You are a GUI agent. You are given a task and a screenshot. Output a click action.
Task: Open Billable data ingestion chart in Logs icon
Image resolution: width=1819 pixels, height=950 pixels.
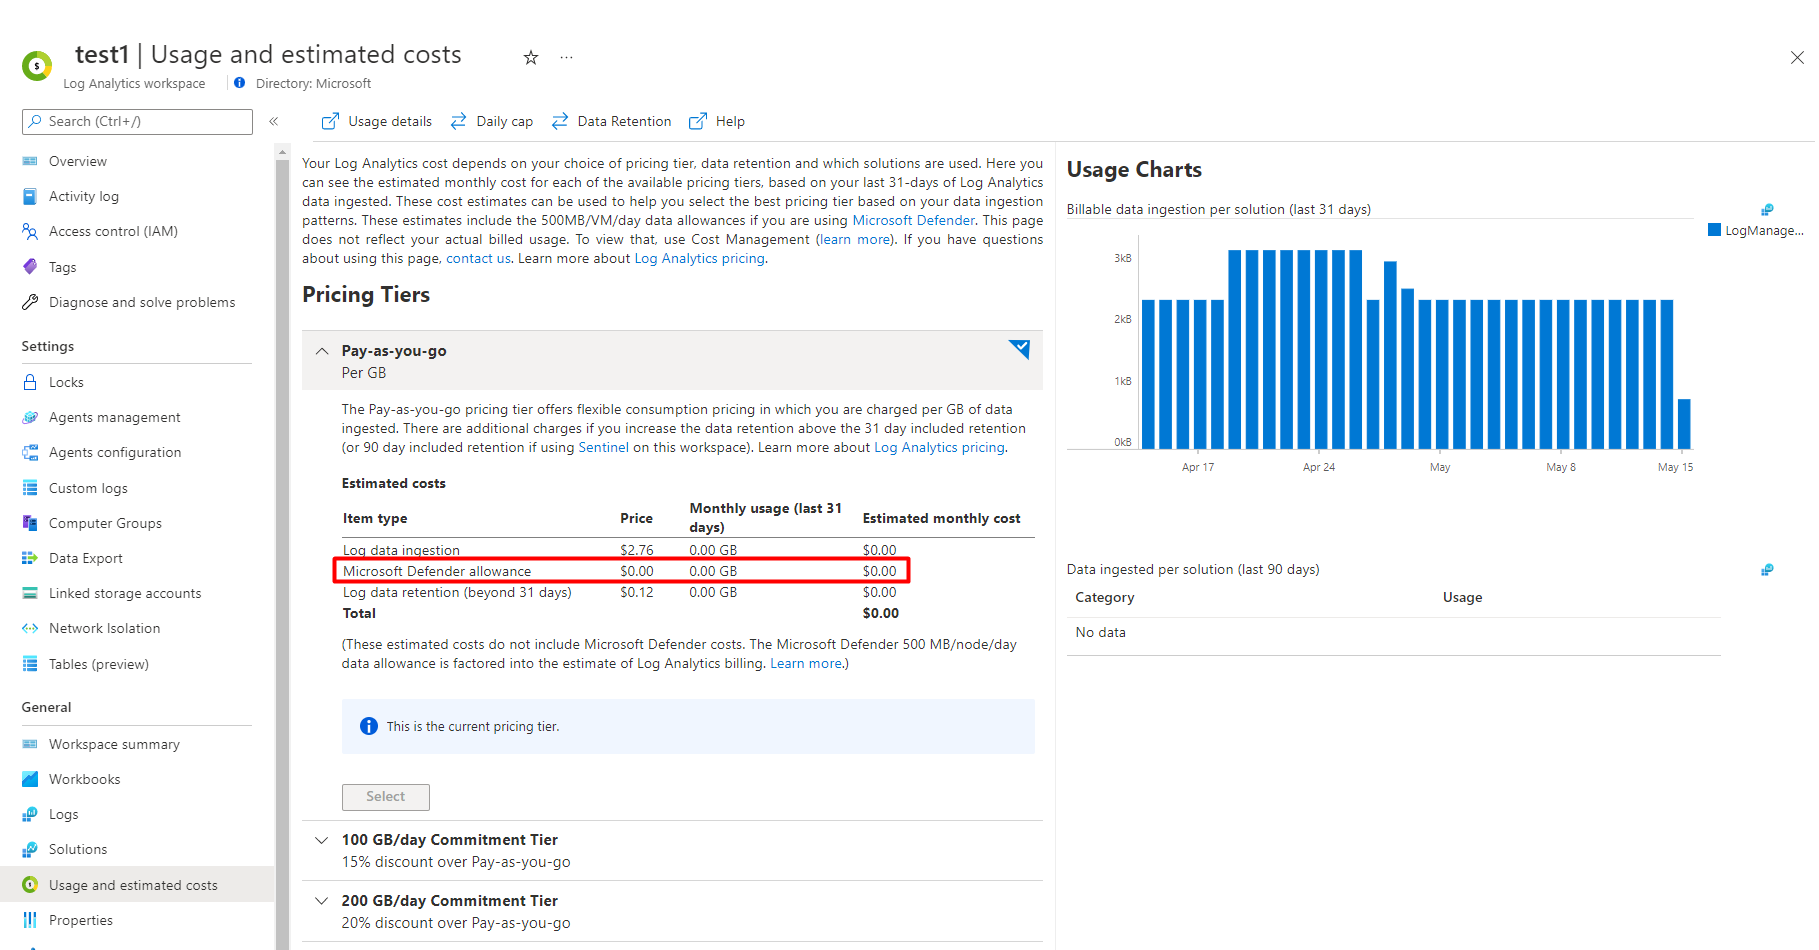tap(1767, 209)
